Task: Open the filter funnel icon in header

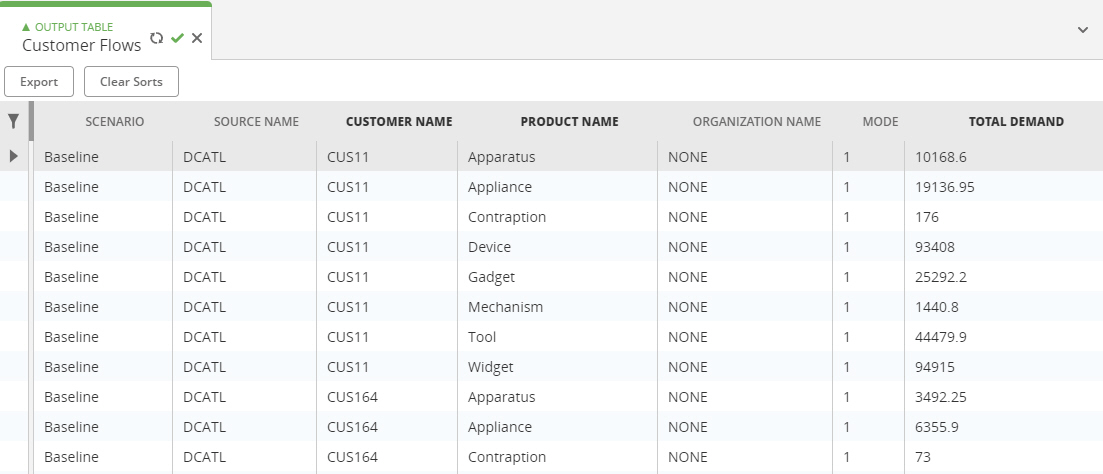Action: pyautogui.click(x=13, y=121)
